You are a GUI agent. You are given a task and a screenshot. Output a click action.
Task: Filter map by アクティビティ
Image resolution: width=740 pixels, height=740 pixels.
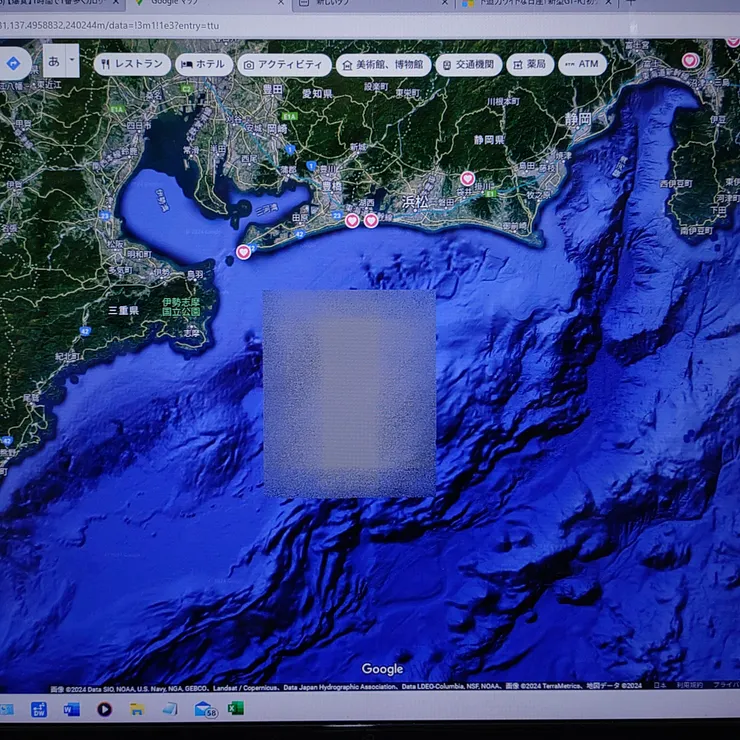click(283, 65)
